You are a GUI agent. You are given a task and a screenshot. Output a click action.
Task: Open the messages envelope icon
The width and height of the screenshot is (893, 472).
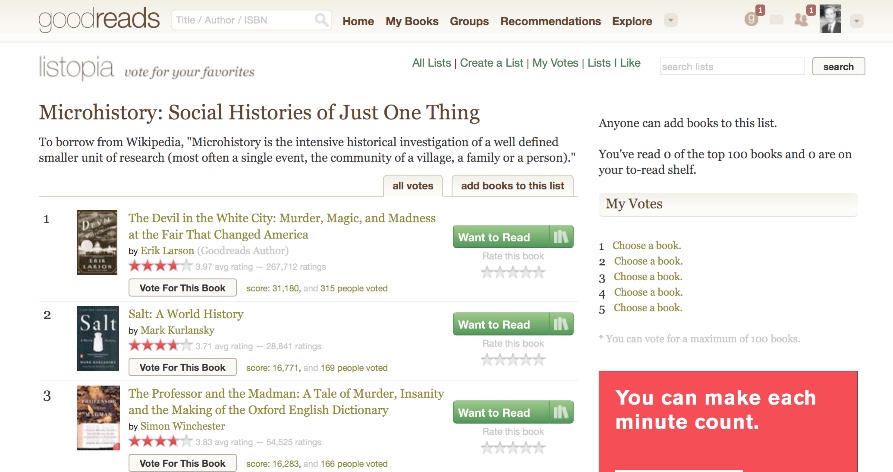776,20
